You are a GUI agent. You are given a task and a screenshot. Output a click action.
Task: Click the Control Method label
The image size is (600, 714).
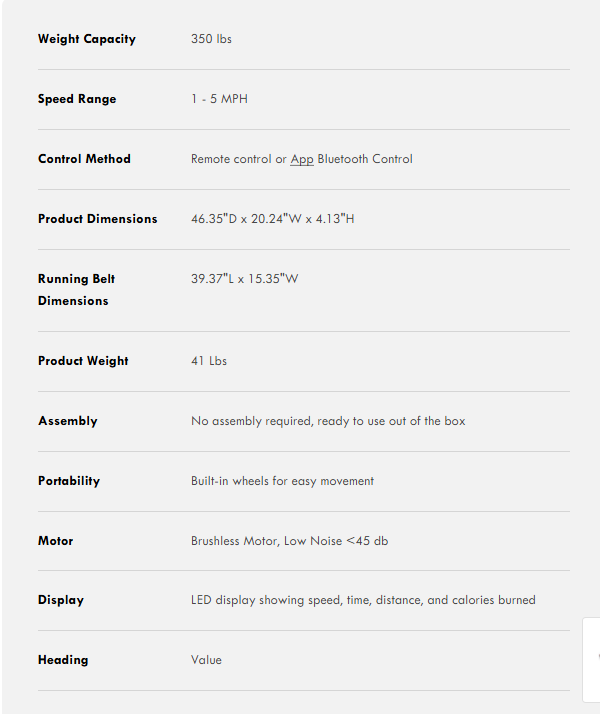click(x=84, y=159)
